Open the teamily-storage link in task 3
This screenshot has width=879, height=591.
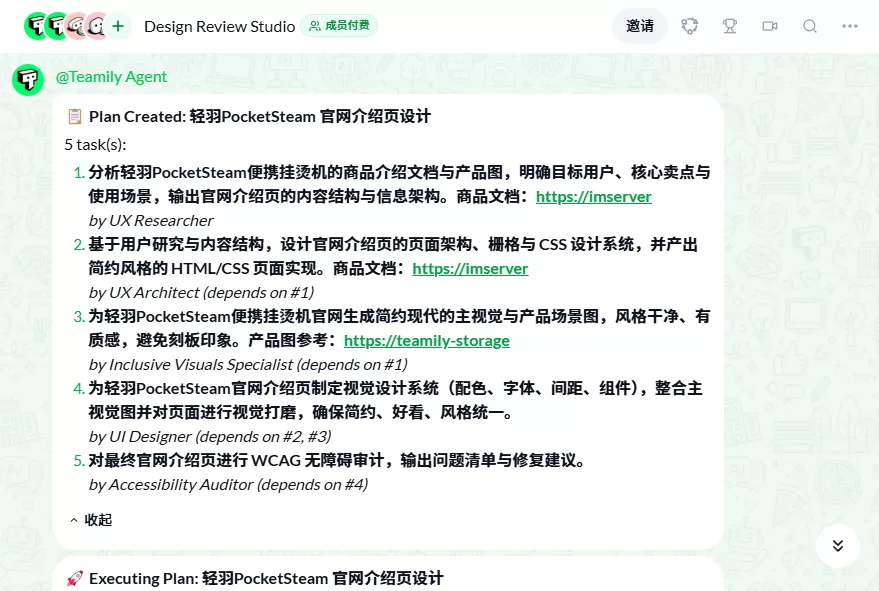(427, 340)
